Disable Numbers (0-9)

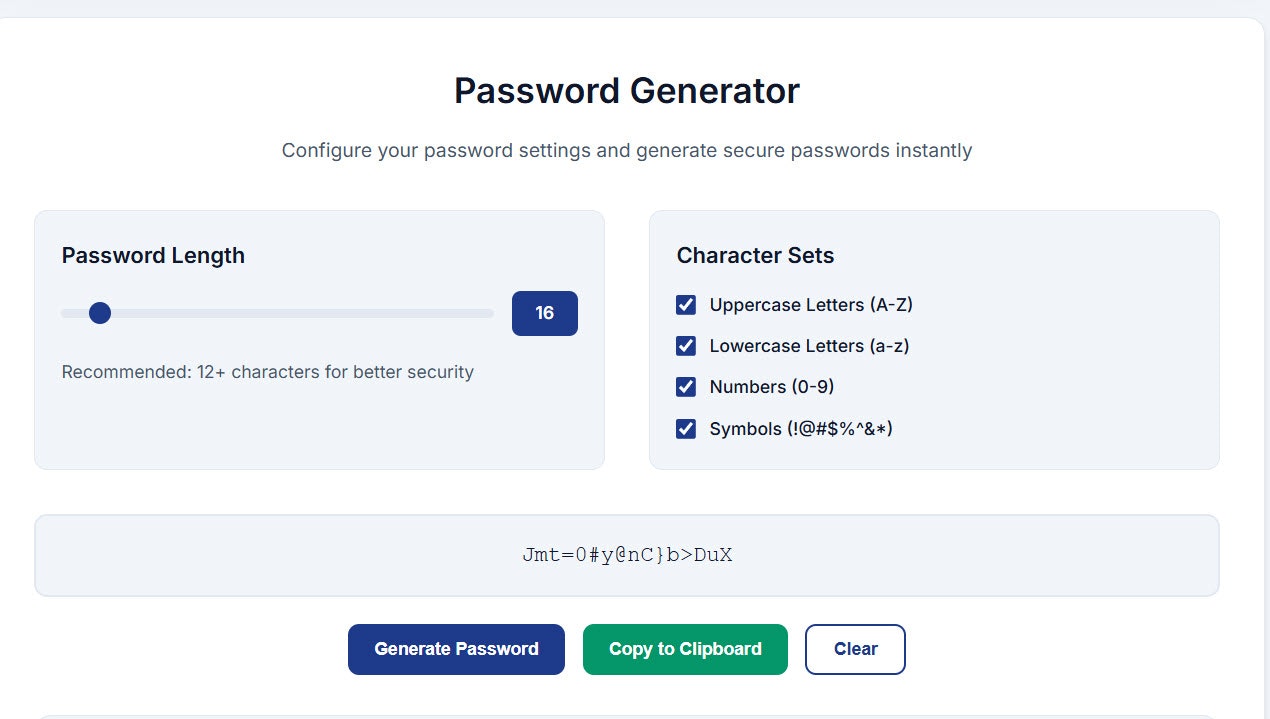tap(686, 387)
